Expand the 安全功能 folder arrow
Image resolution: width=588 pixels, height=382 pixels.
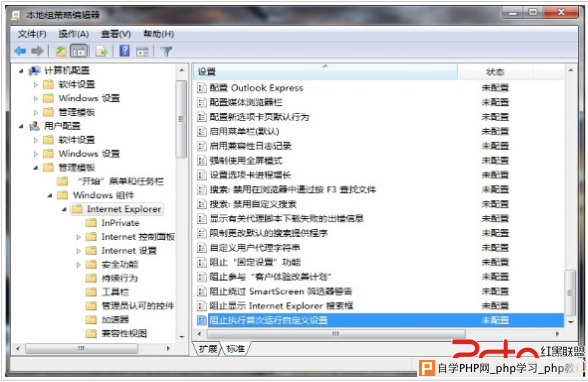point(78,265)
